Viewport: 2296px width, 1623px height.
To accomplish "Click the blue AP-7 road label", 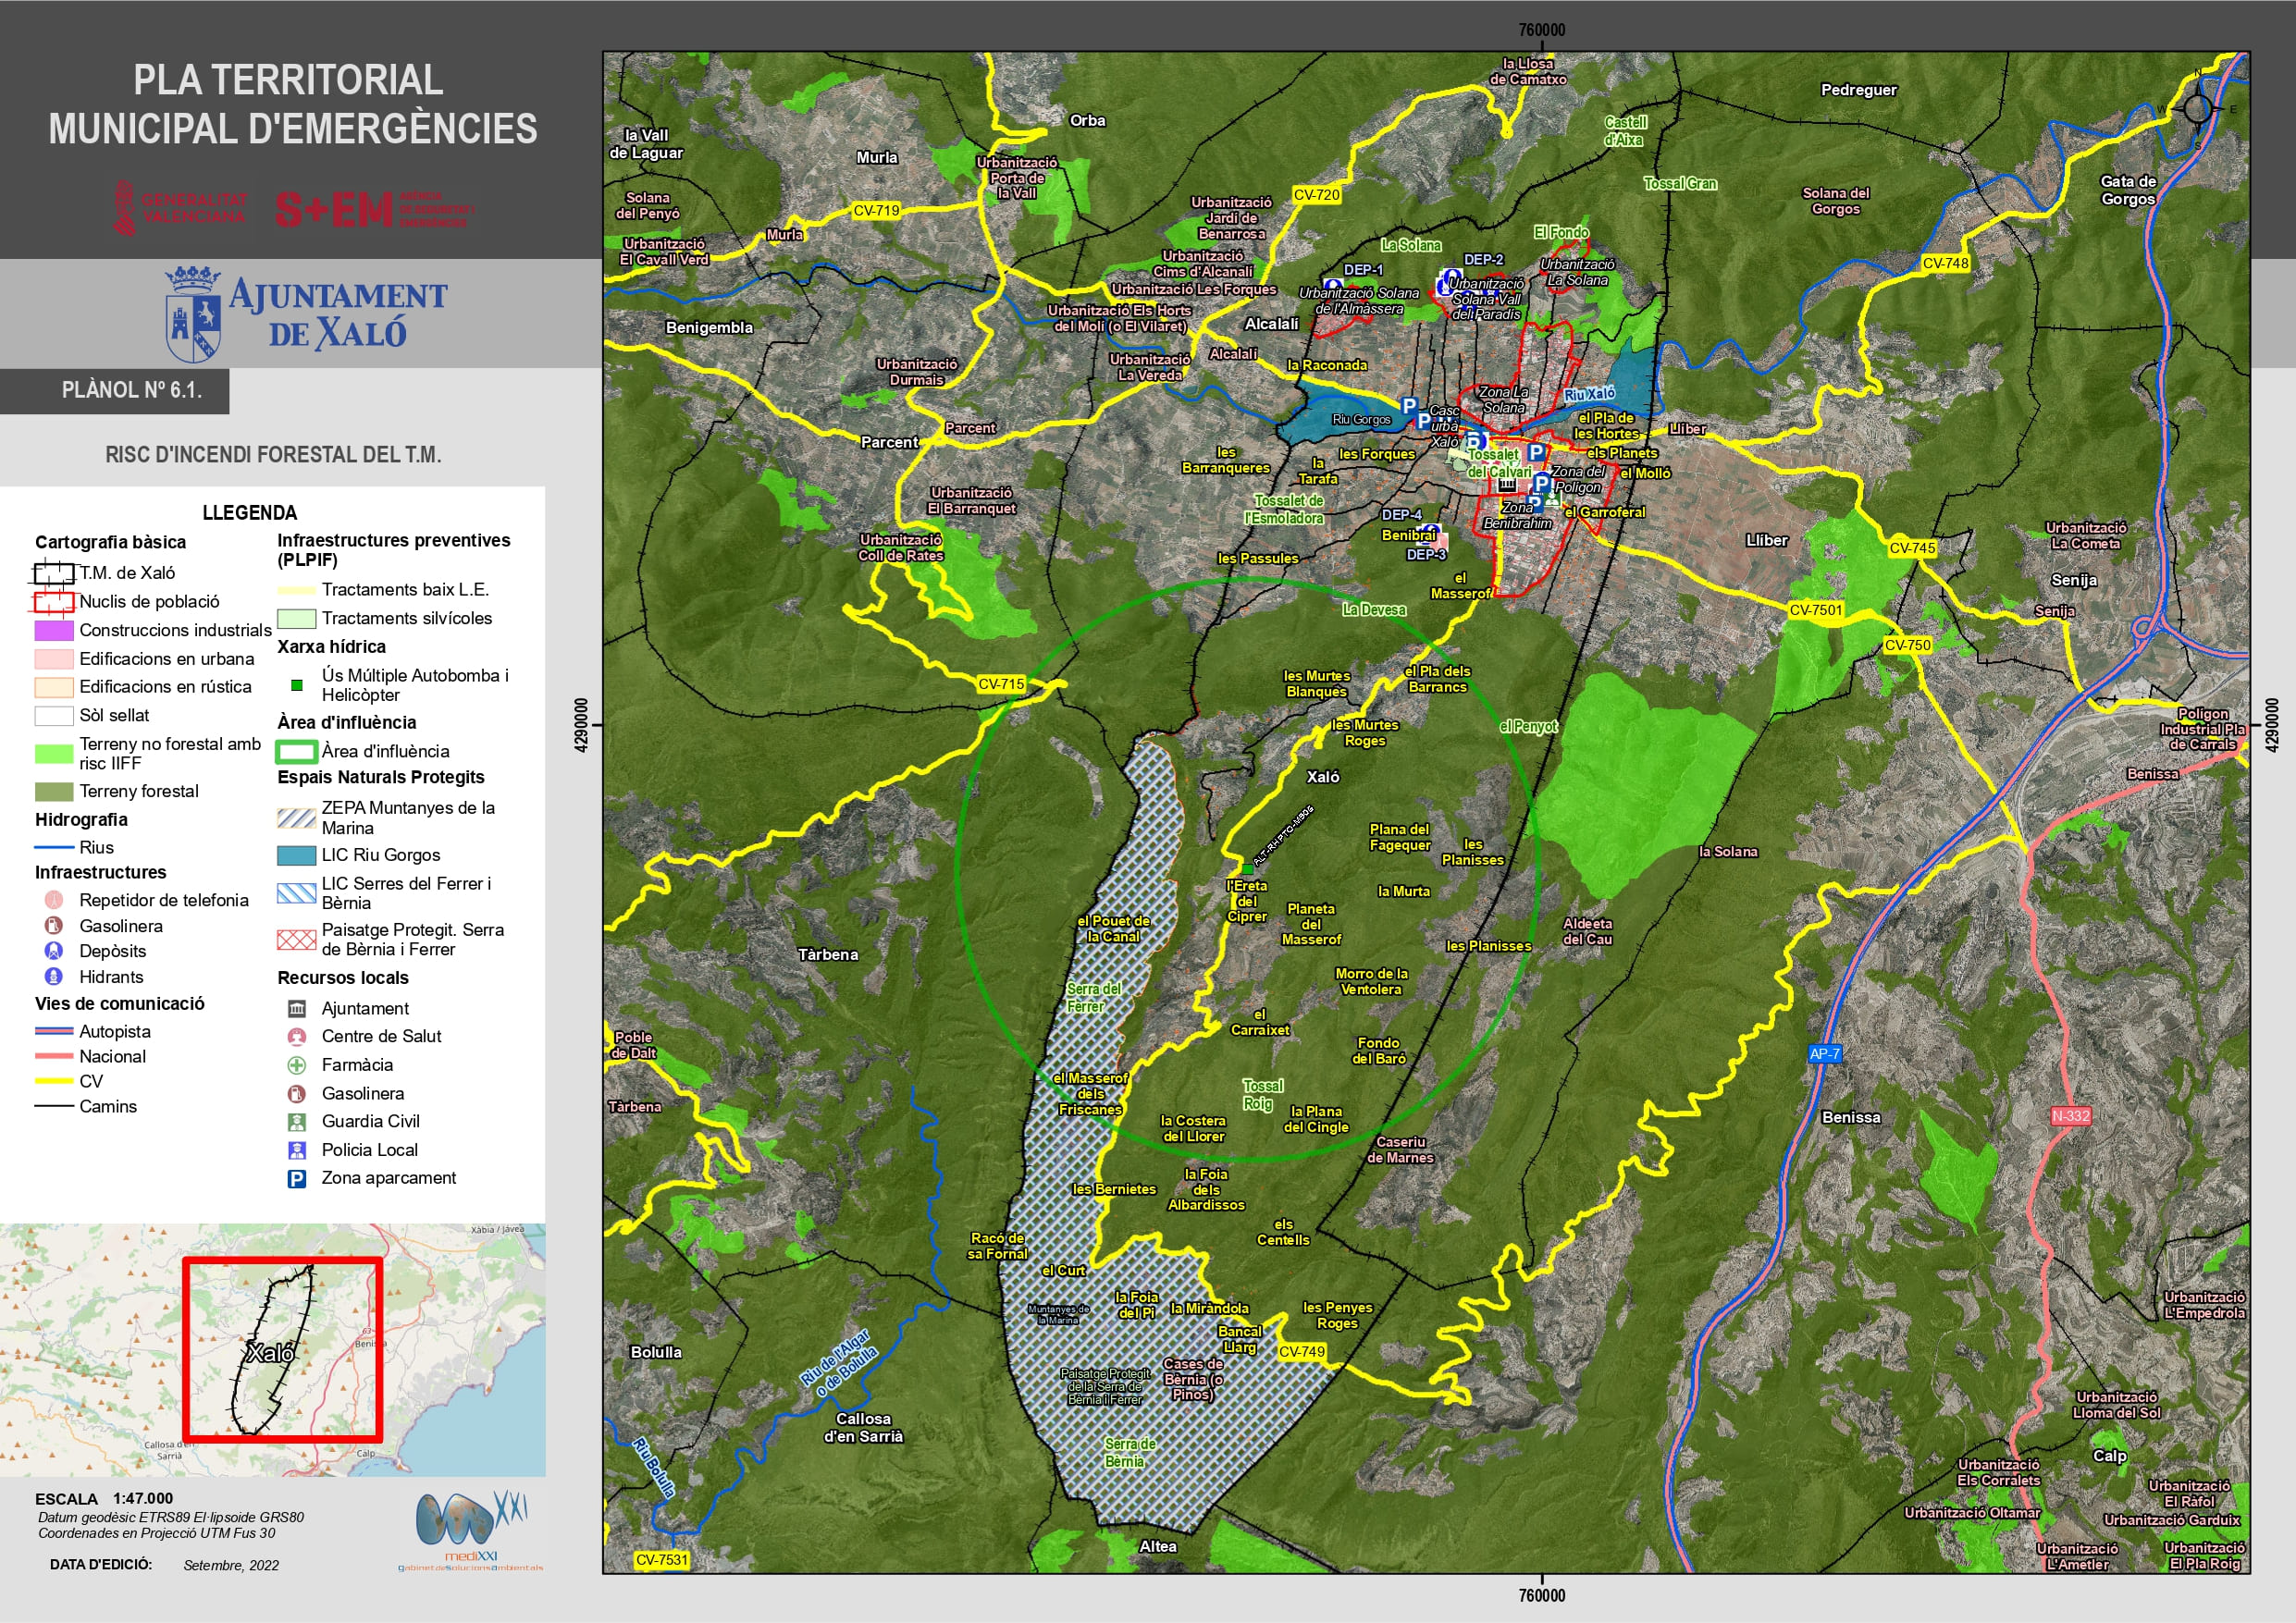I will pyautogui.click(x=1824, y=1053).
